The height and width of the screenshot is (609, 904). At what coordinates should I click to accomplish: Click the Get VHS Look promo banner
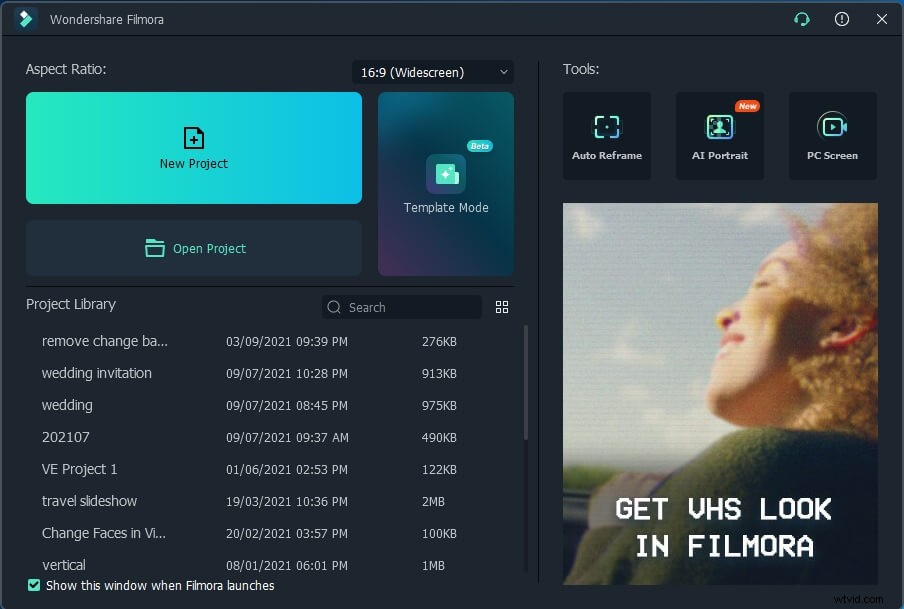tap(720, 393)
